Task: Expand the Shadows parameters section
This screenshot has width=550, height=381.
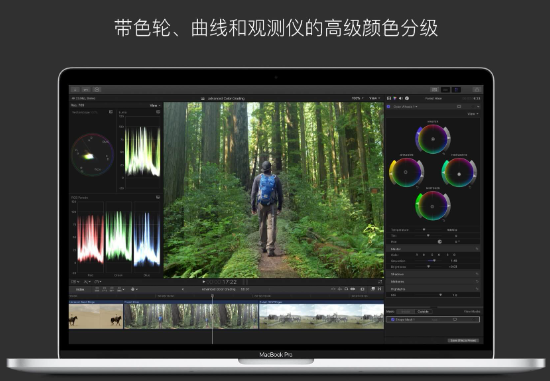Action: 397,274
